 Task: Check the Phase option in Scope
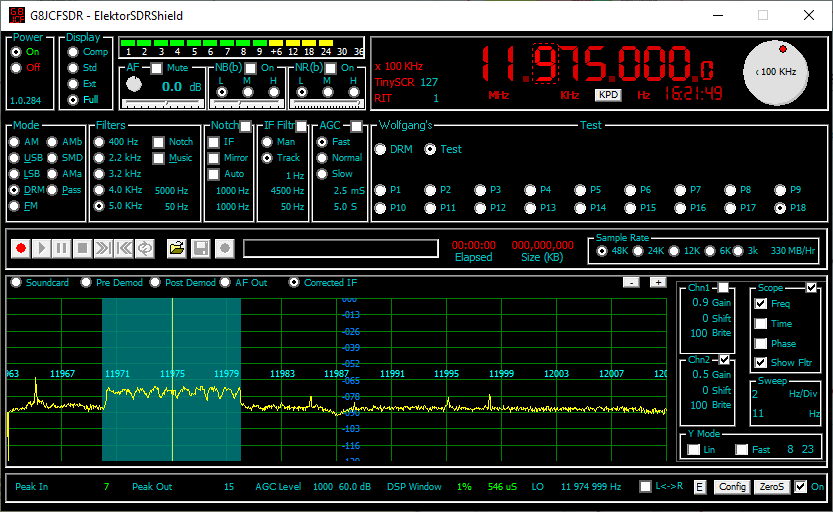(761, 343)
